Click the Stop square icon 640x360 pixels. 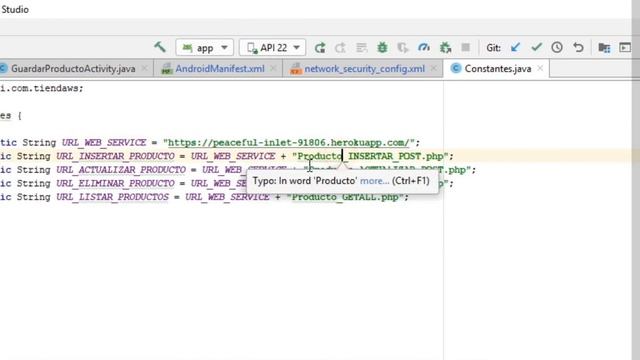466,48
